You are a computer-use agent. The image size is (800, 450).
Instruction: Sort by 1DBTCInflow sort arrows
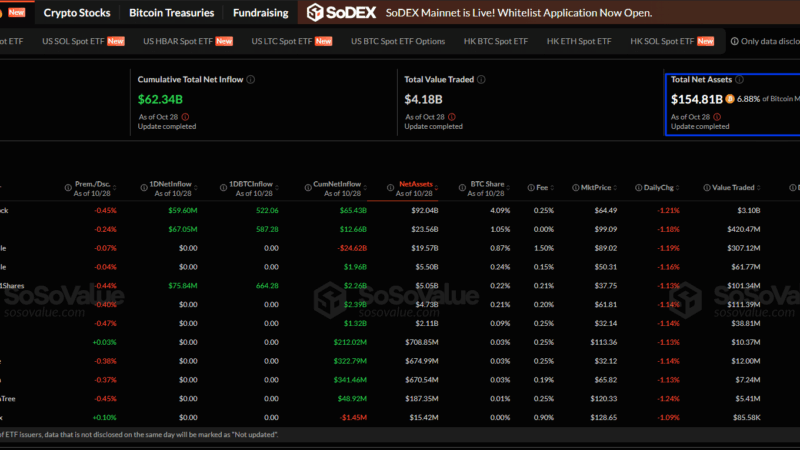(x=277, y=188)
